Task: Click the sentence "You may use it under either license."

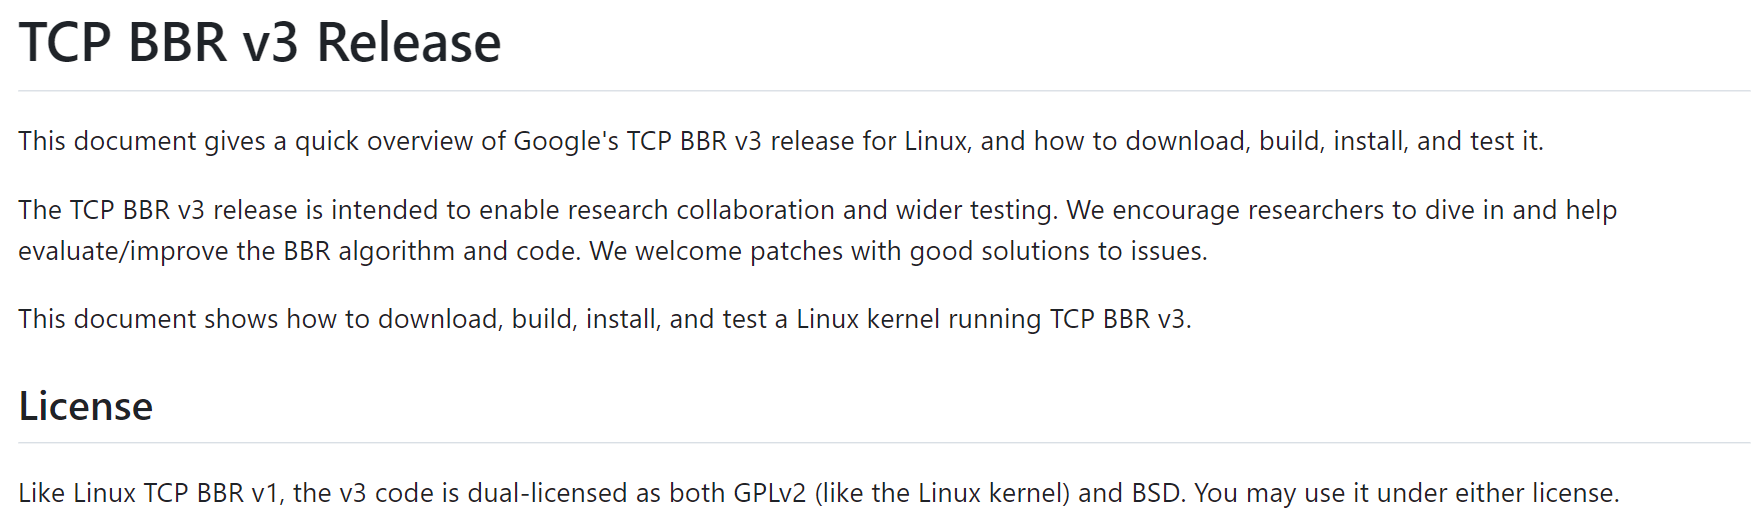Action: 1407,493
